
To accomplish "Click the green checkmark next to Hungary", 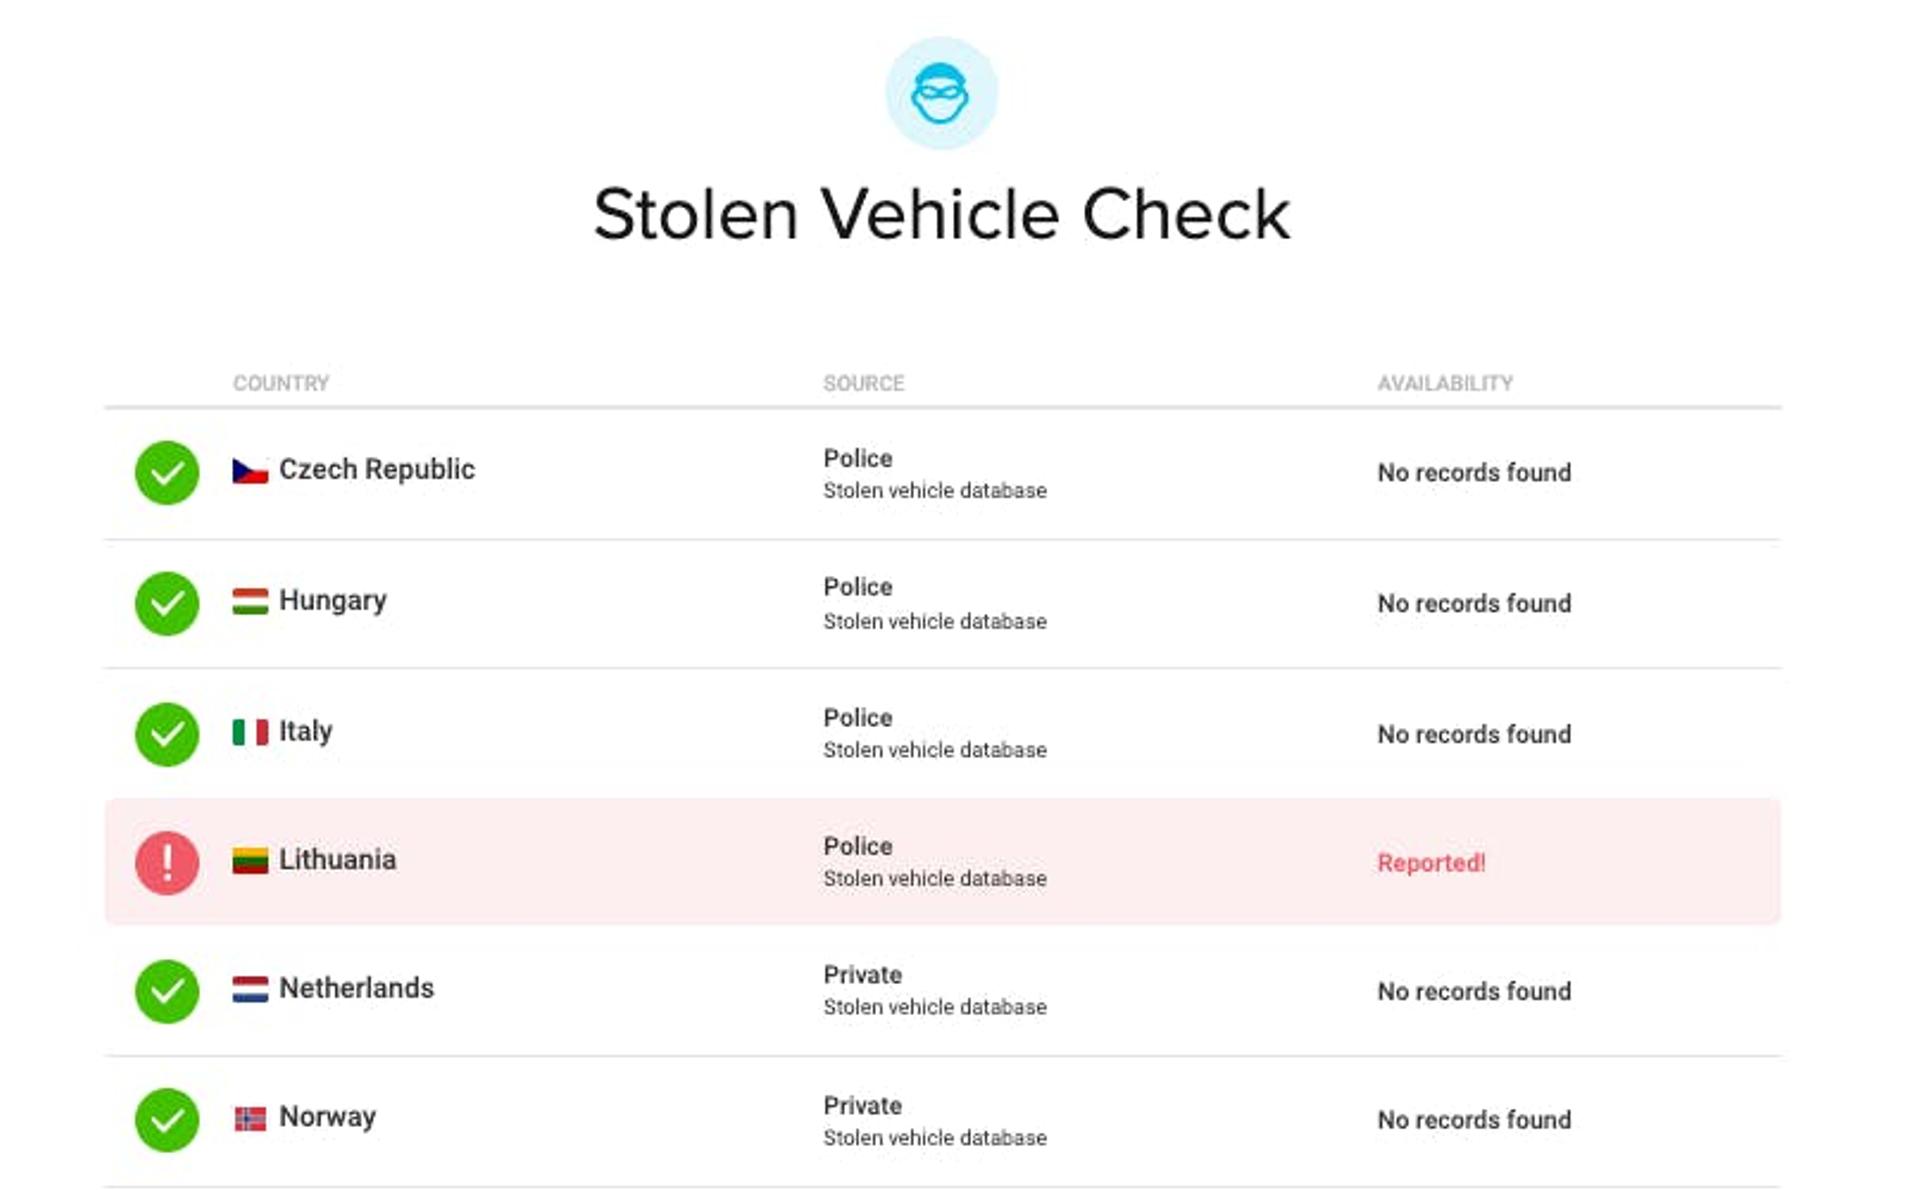I will coord(167,603).
